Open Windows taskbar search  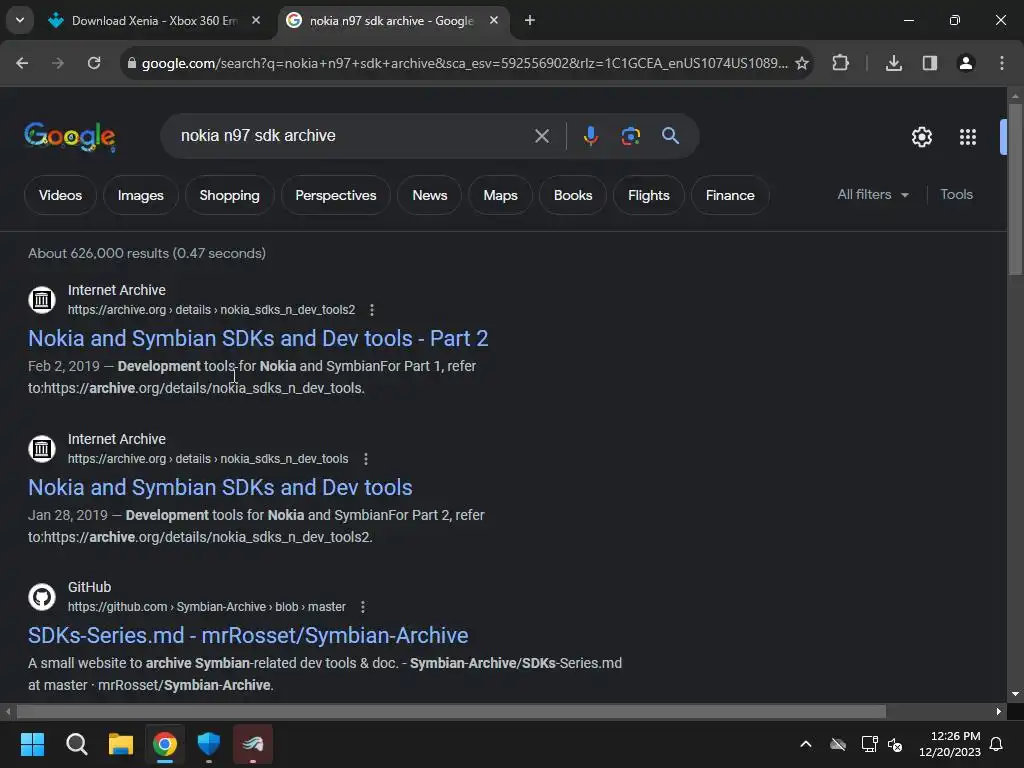[x=76, y=744]
